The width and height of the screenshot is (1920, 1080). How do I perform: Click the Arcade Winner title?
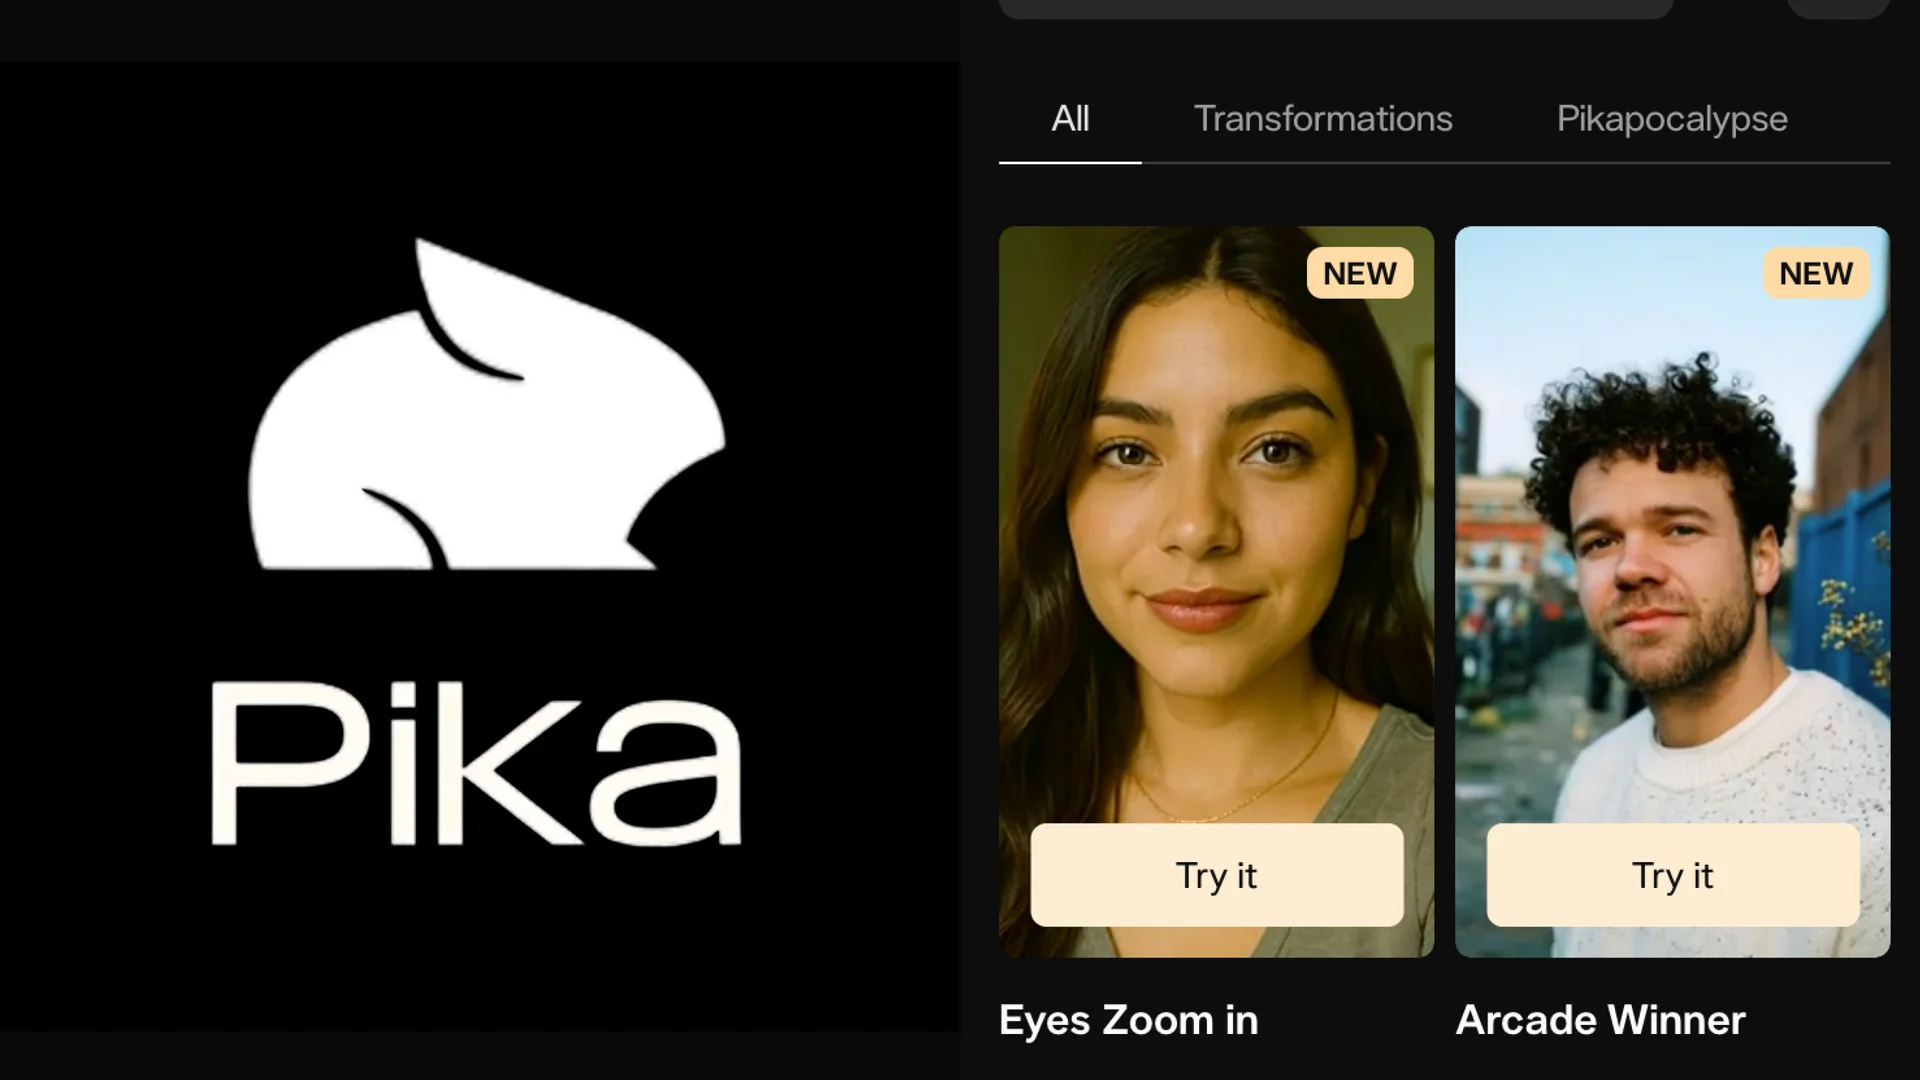(x=1600, y=1021)
